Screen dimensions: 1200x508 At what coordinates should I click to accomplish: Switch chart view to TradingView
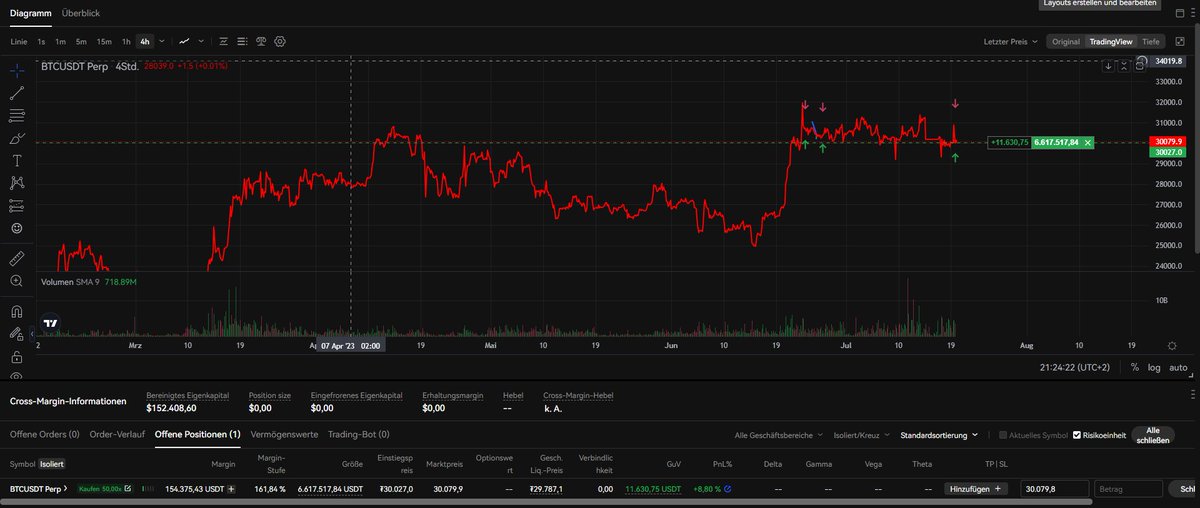click(x=1110, y=42)
